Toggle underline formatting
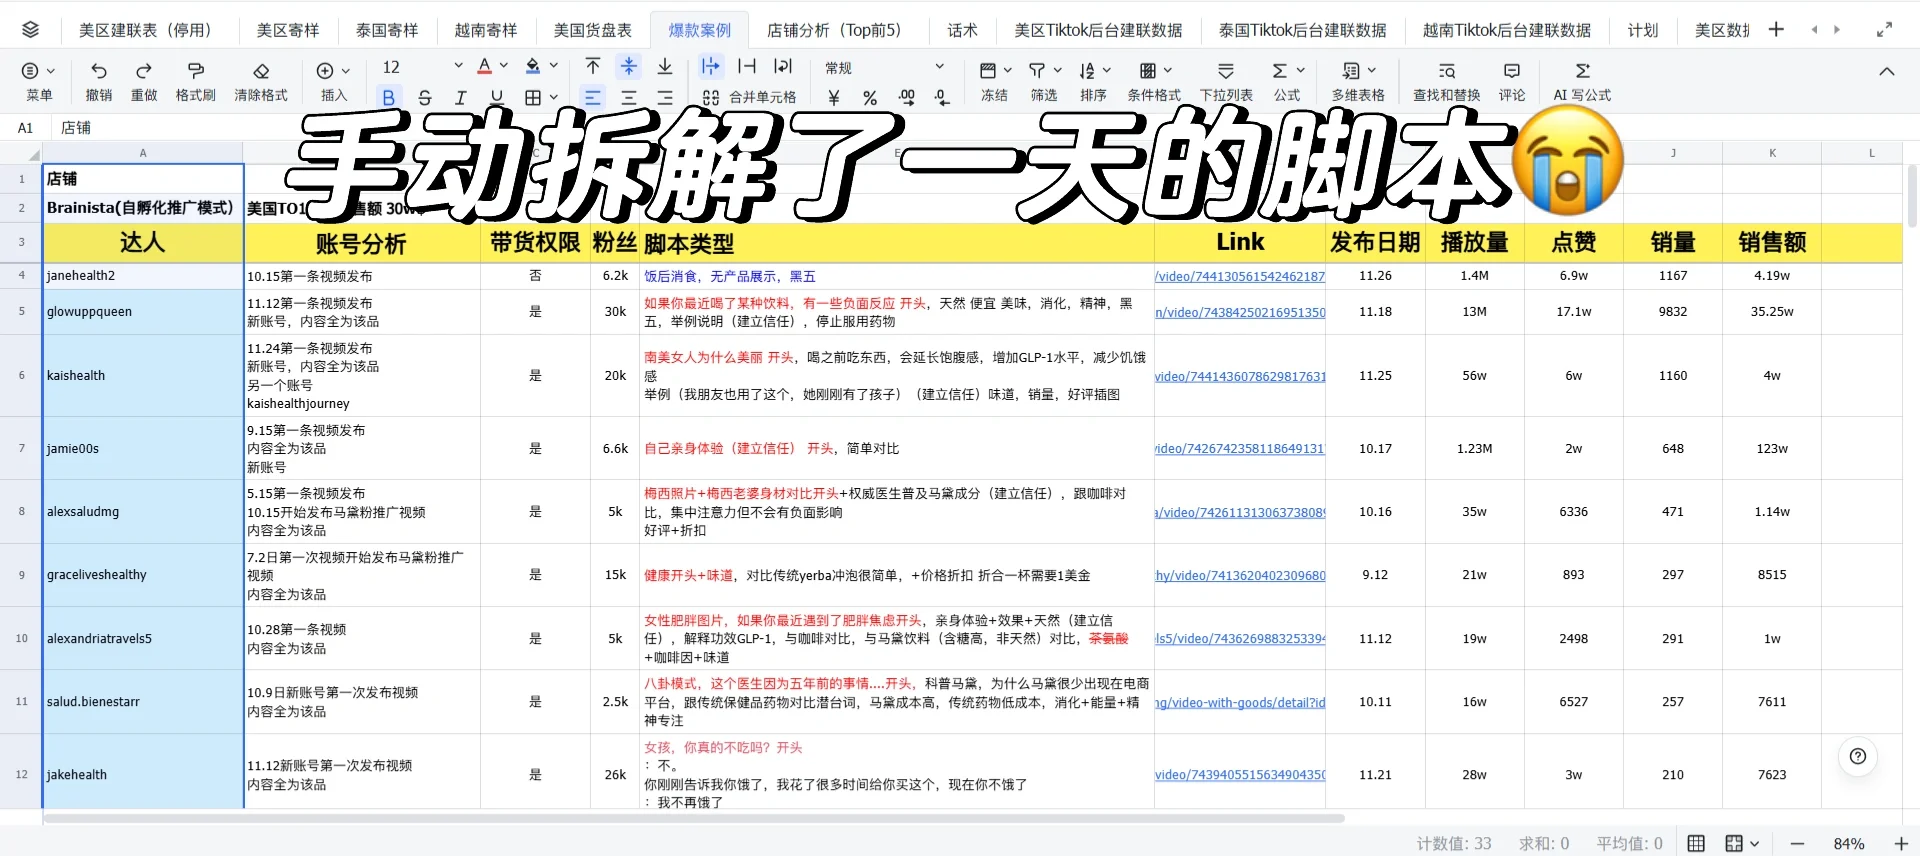 coord(497,97)
